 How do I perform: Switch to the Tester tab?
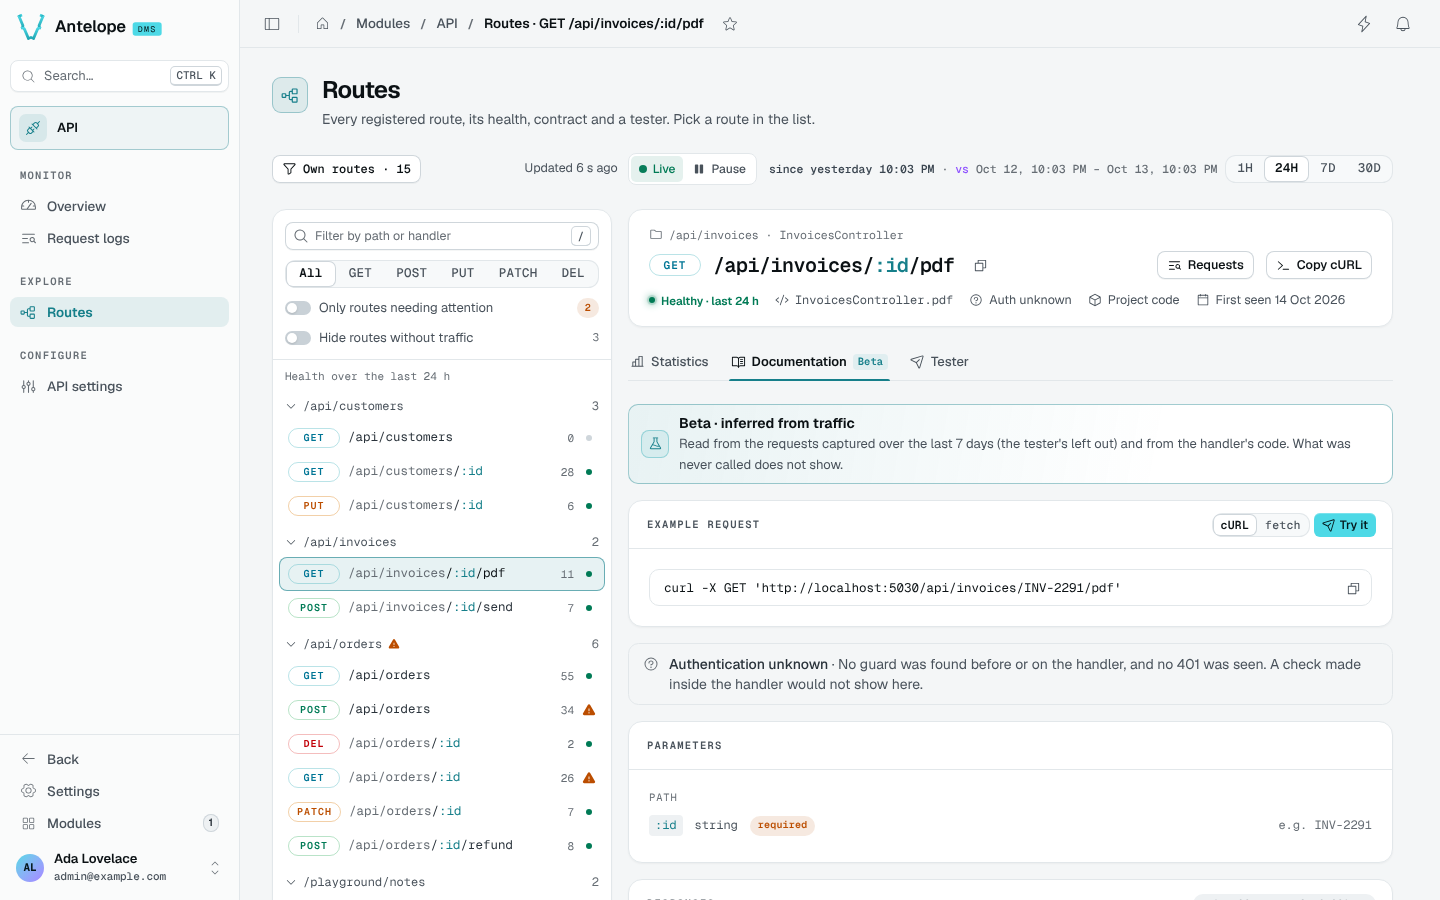[939, 362]
